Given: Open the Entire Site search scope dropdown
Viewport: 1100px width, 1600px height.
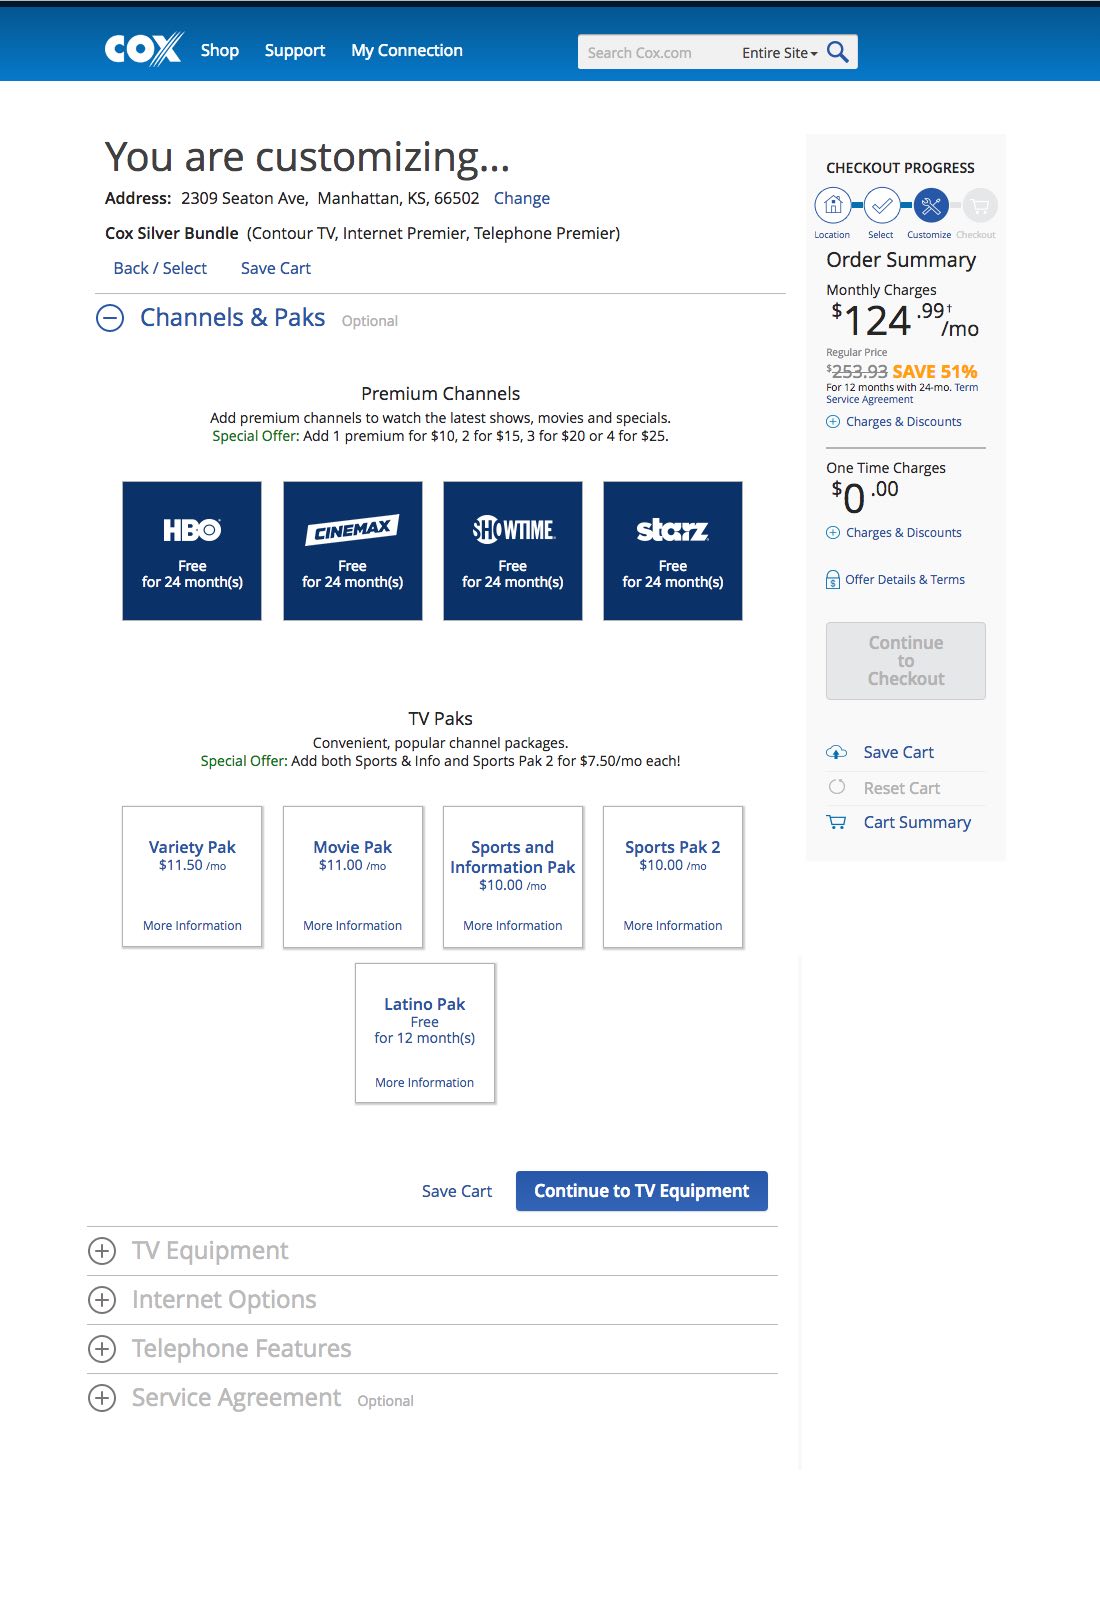Looking at the screenshot, I should tap(780, 53).
